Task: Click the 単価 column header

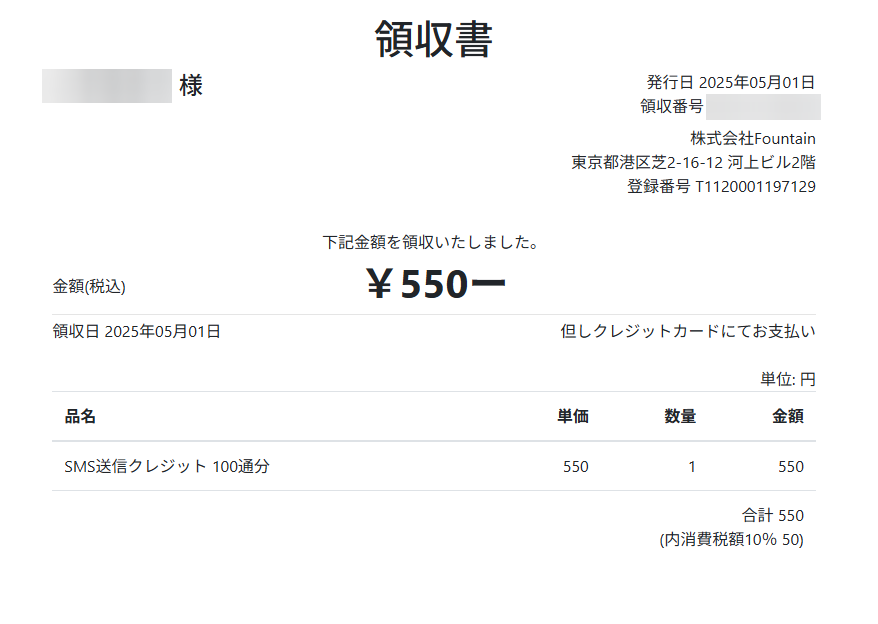Action: point(573,416)
